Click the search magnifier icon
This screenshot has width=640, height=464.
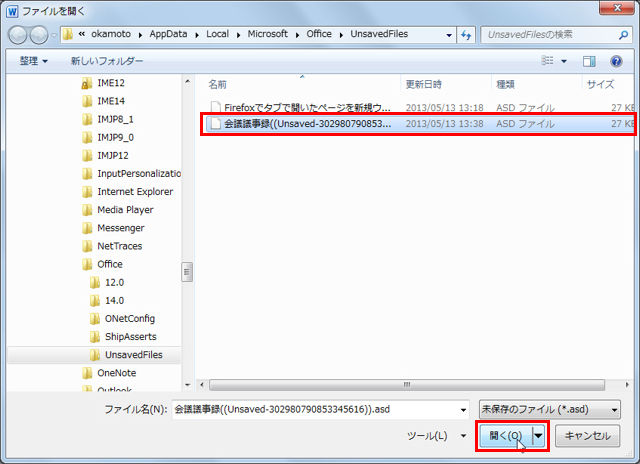(x=623, y=35)
